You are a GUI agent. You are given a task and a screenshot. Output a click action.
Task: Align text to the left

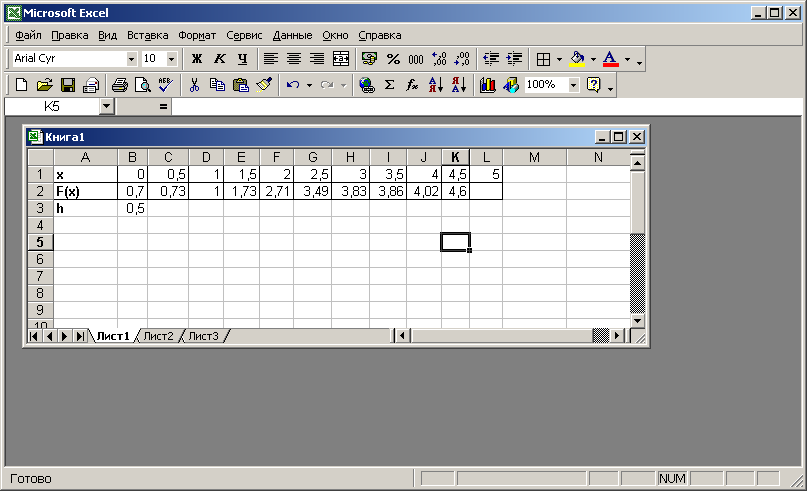tap(271, 59)
